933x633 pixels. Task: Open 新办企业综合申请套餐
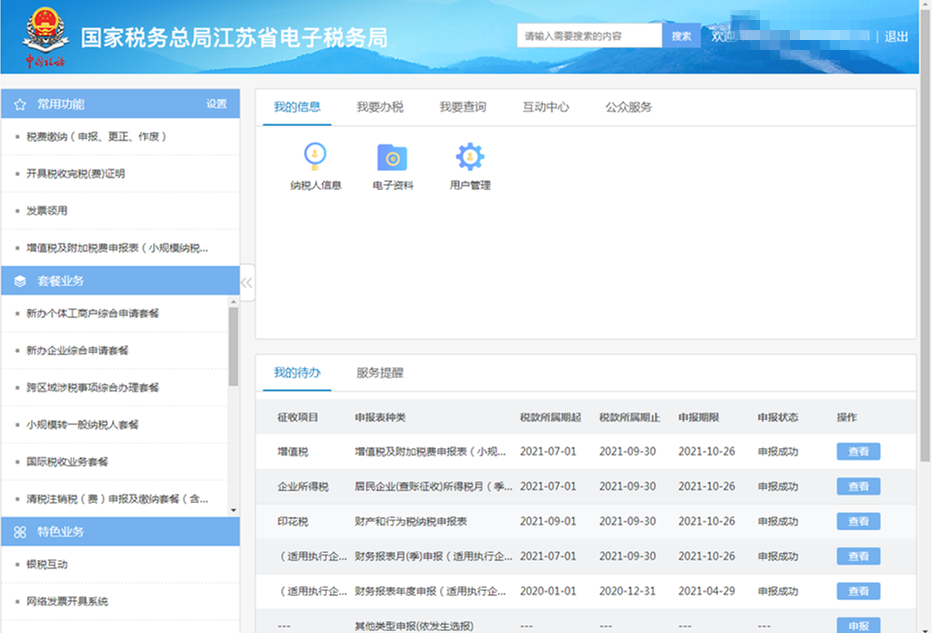(77, 350)
